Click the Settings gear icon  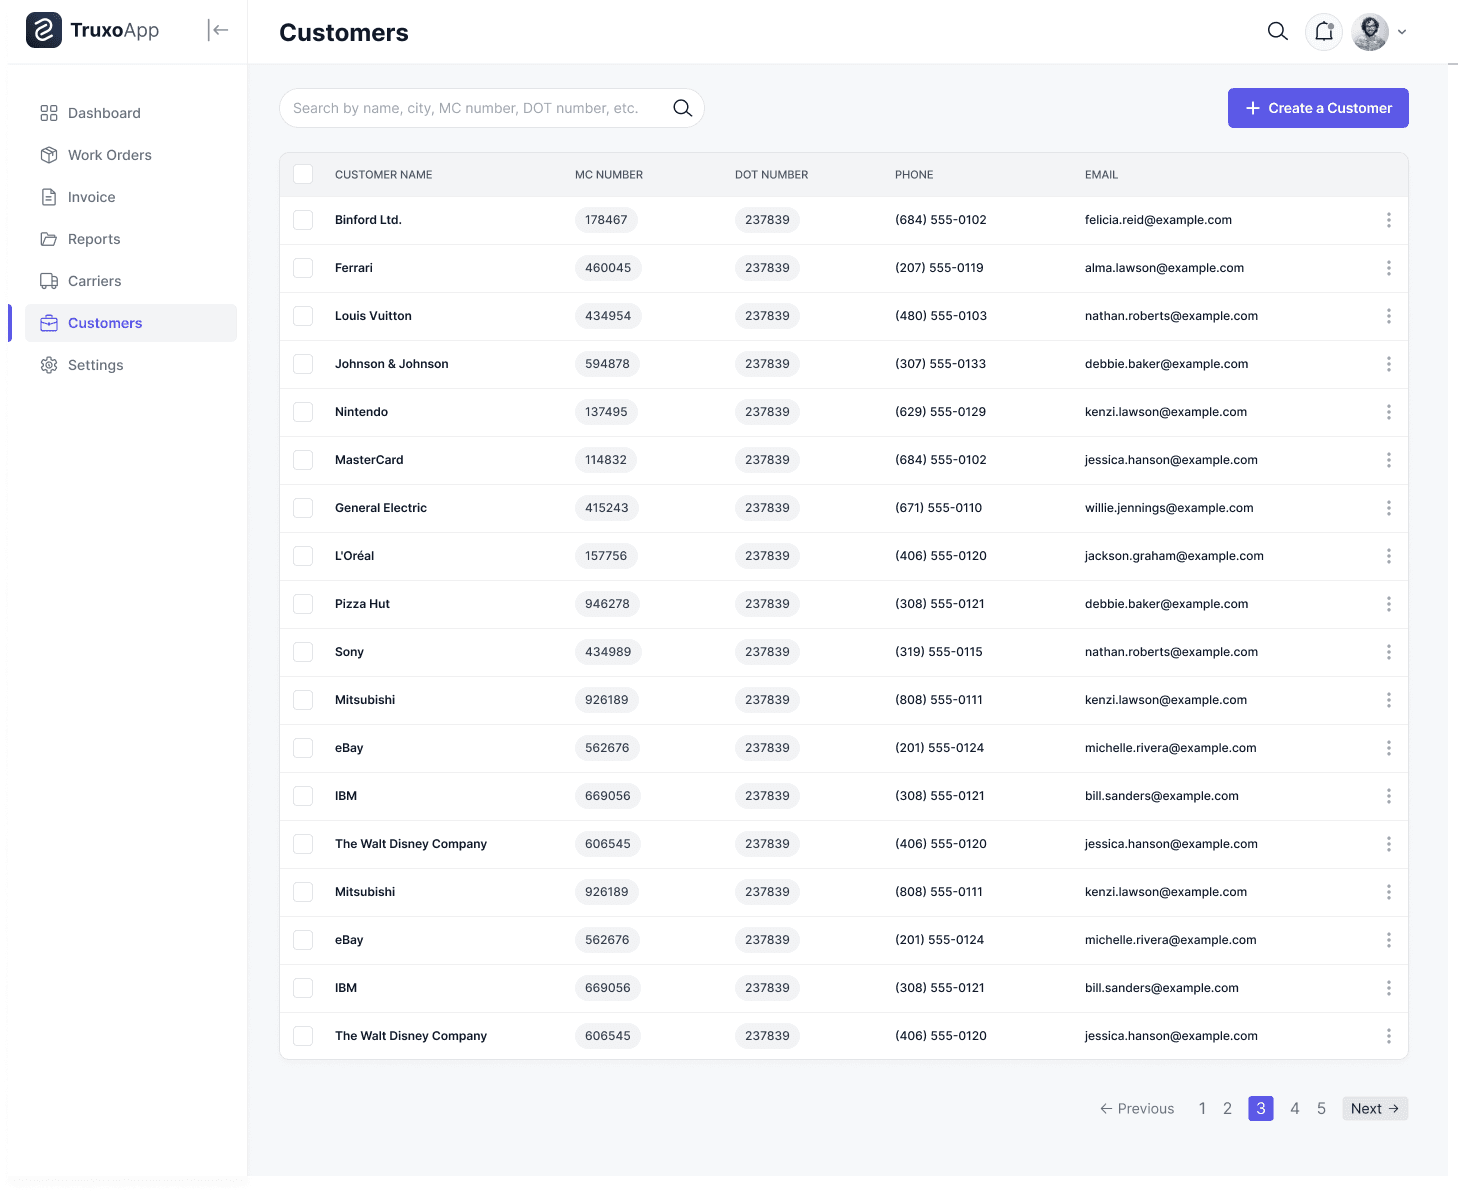49,365
